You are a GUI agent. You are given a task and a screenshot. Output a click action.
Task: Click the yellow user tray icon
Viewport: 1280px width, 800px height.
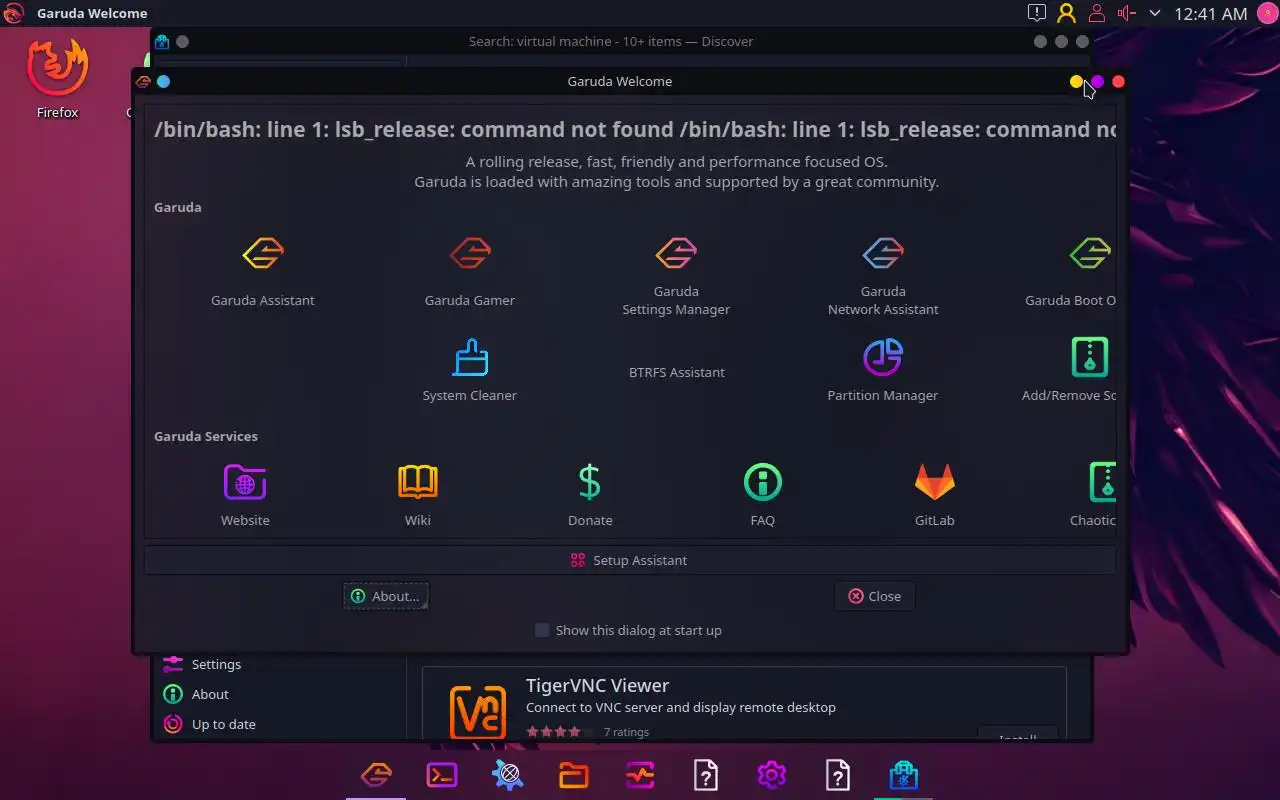1067,13
